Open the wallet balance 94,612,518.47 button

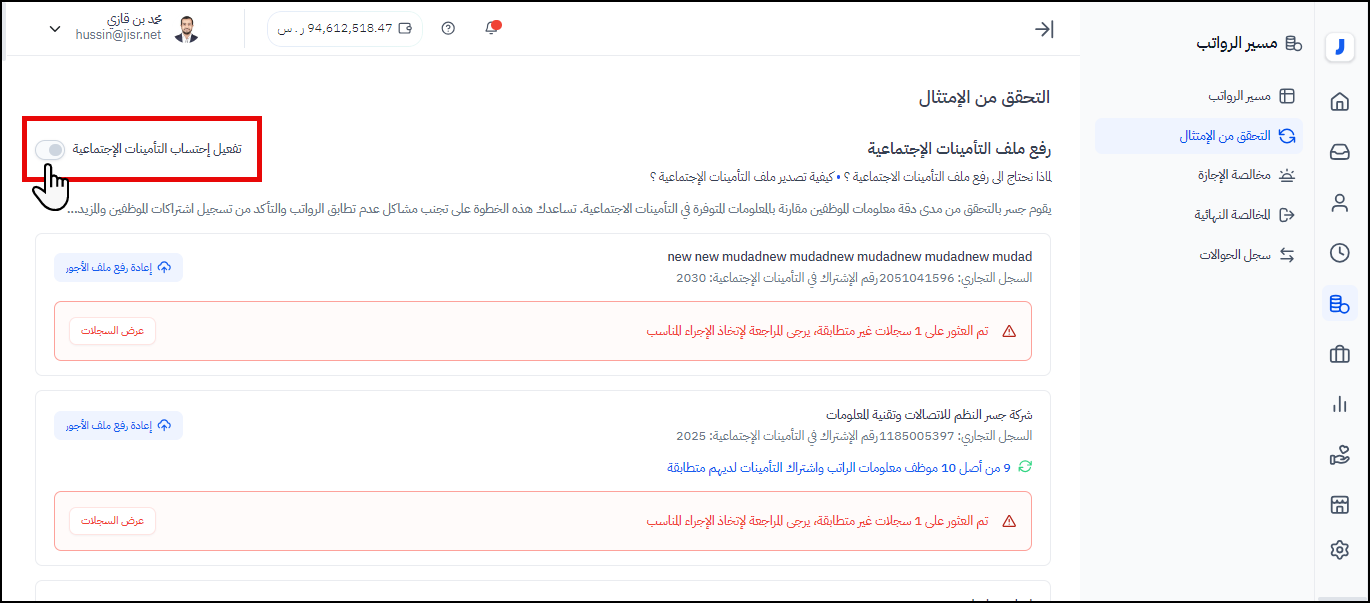(x=345, y=28)
